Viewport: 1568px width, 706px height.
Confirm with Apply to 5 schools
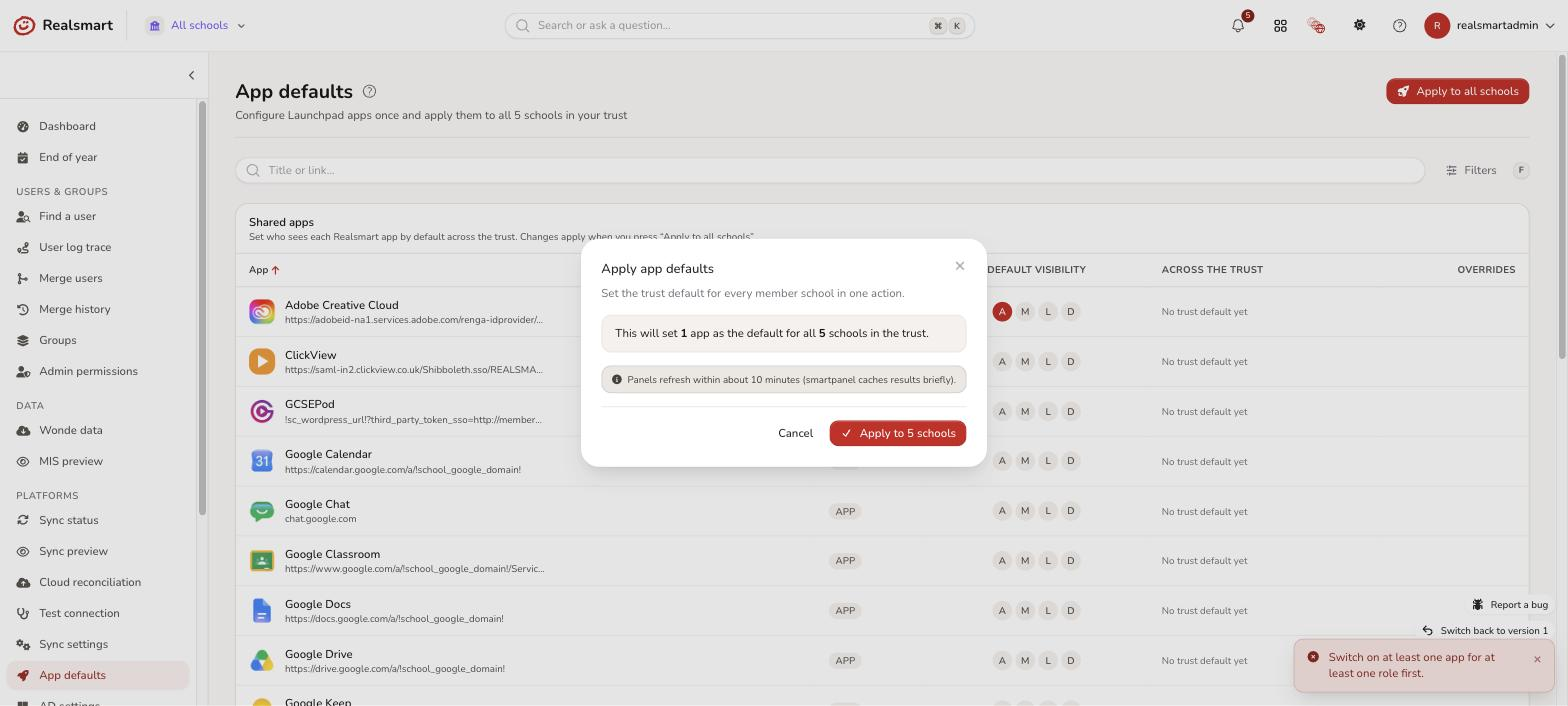897,433
